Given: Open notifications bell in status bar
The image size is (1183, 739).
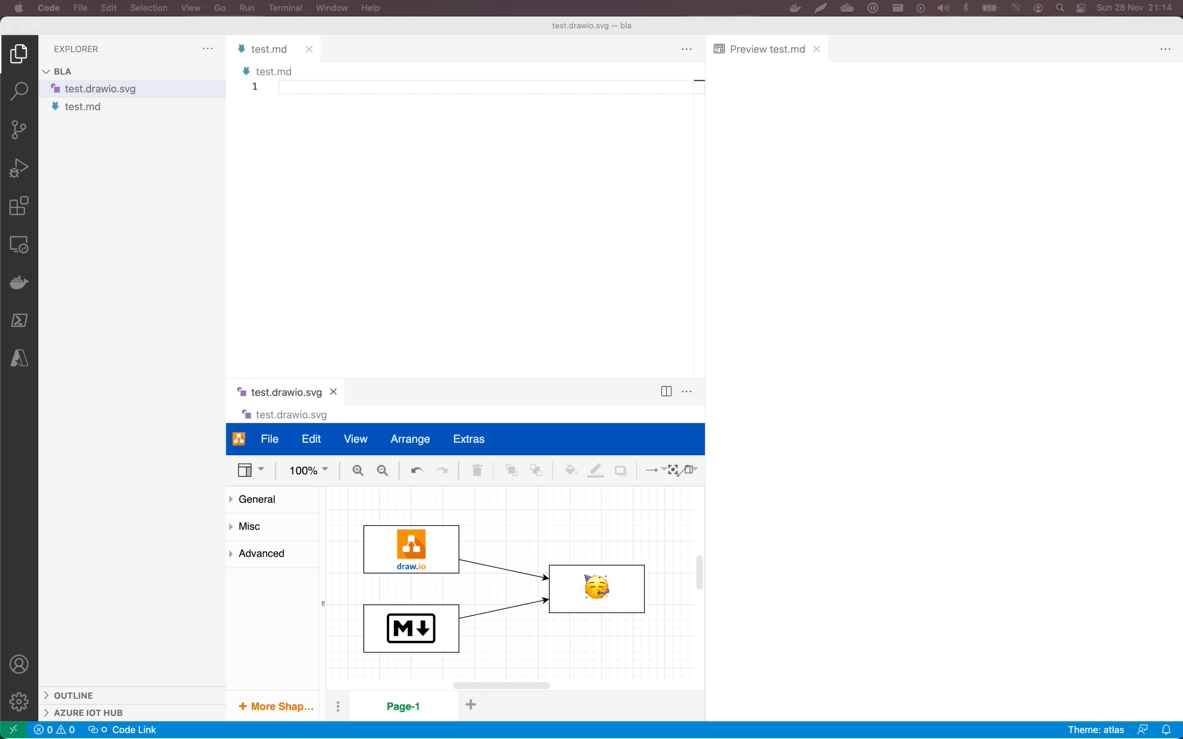Looking at the screenshot, I should pos(1166,730).
